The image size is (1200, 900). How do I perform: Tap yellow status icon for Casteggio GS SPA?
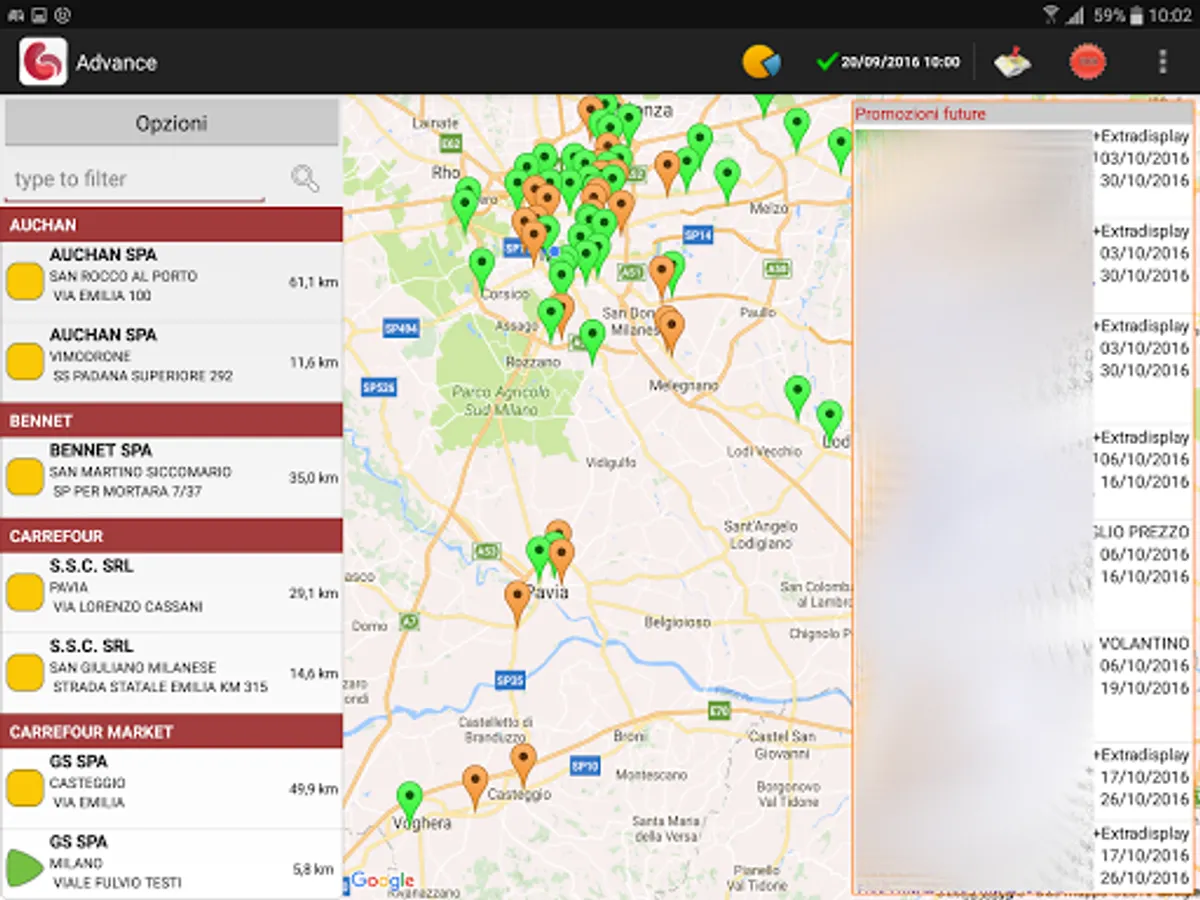[x=24, y=788]
